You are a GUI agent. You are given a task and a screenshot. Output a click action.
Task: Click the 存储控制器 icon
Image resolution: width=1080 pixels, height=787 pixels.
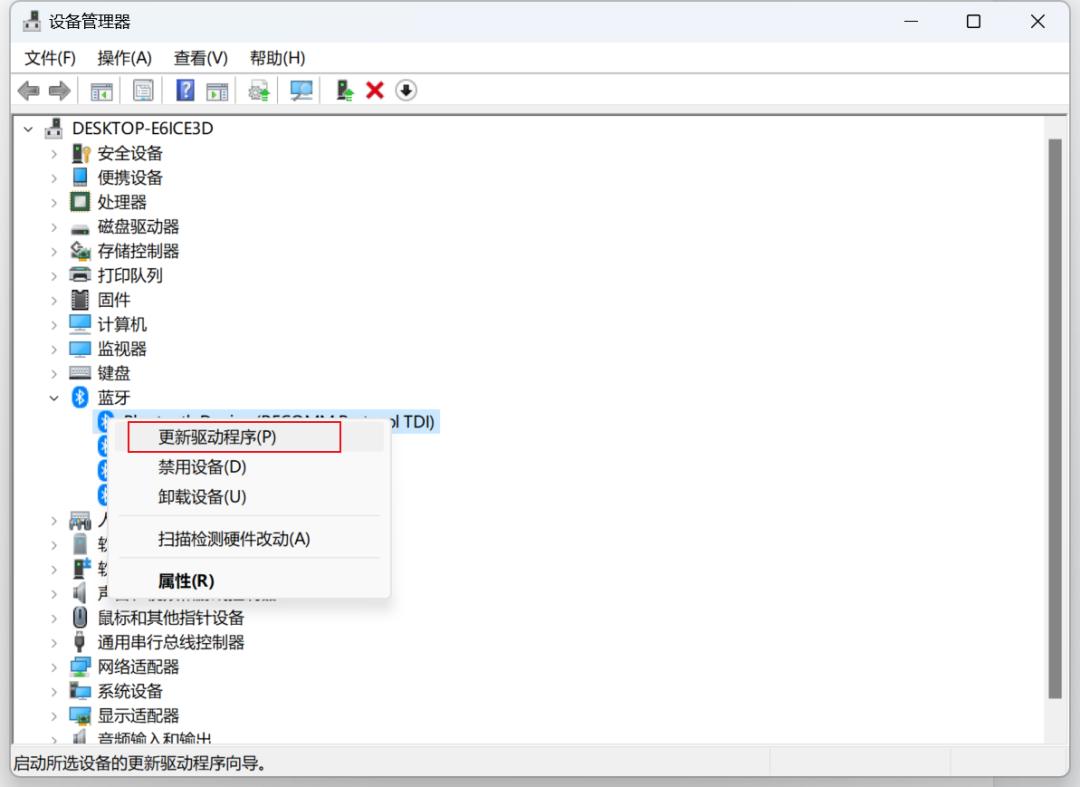(80, 251)
